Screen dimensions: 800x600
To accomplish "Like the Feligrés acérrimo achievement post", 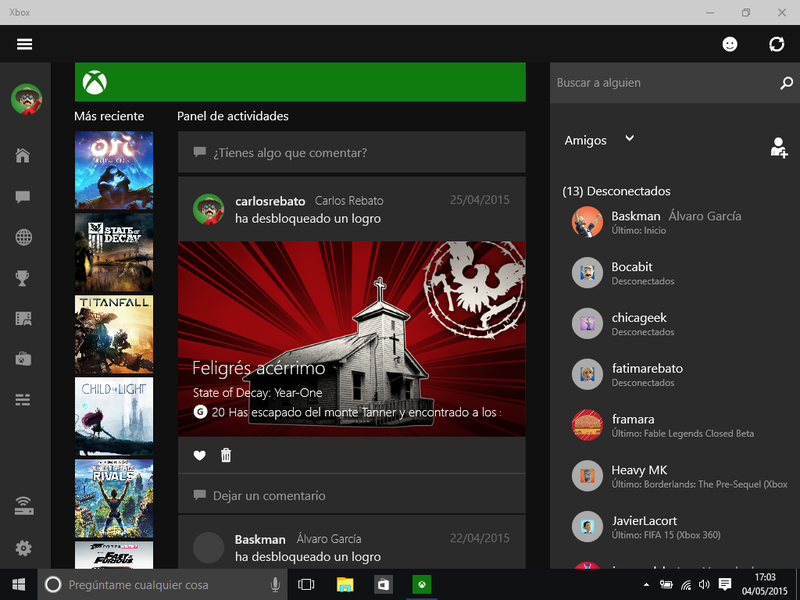I will pos(199,455).
